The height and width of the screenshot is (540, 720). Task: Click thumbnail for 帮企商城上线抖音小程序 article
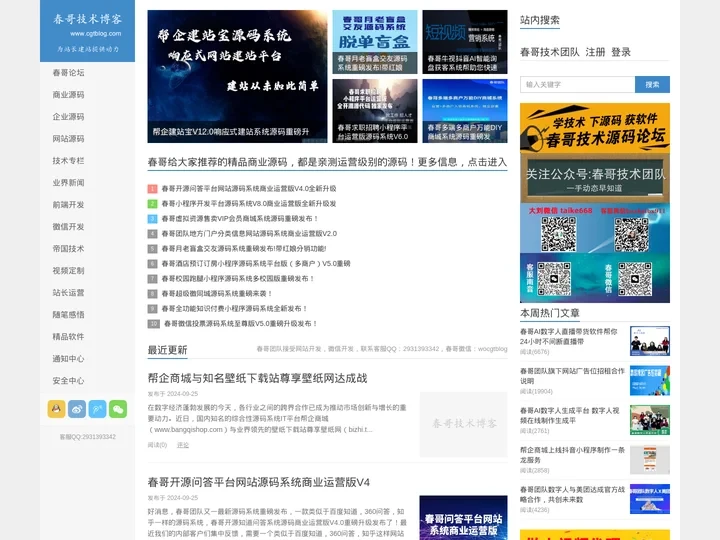[650, 459]
